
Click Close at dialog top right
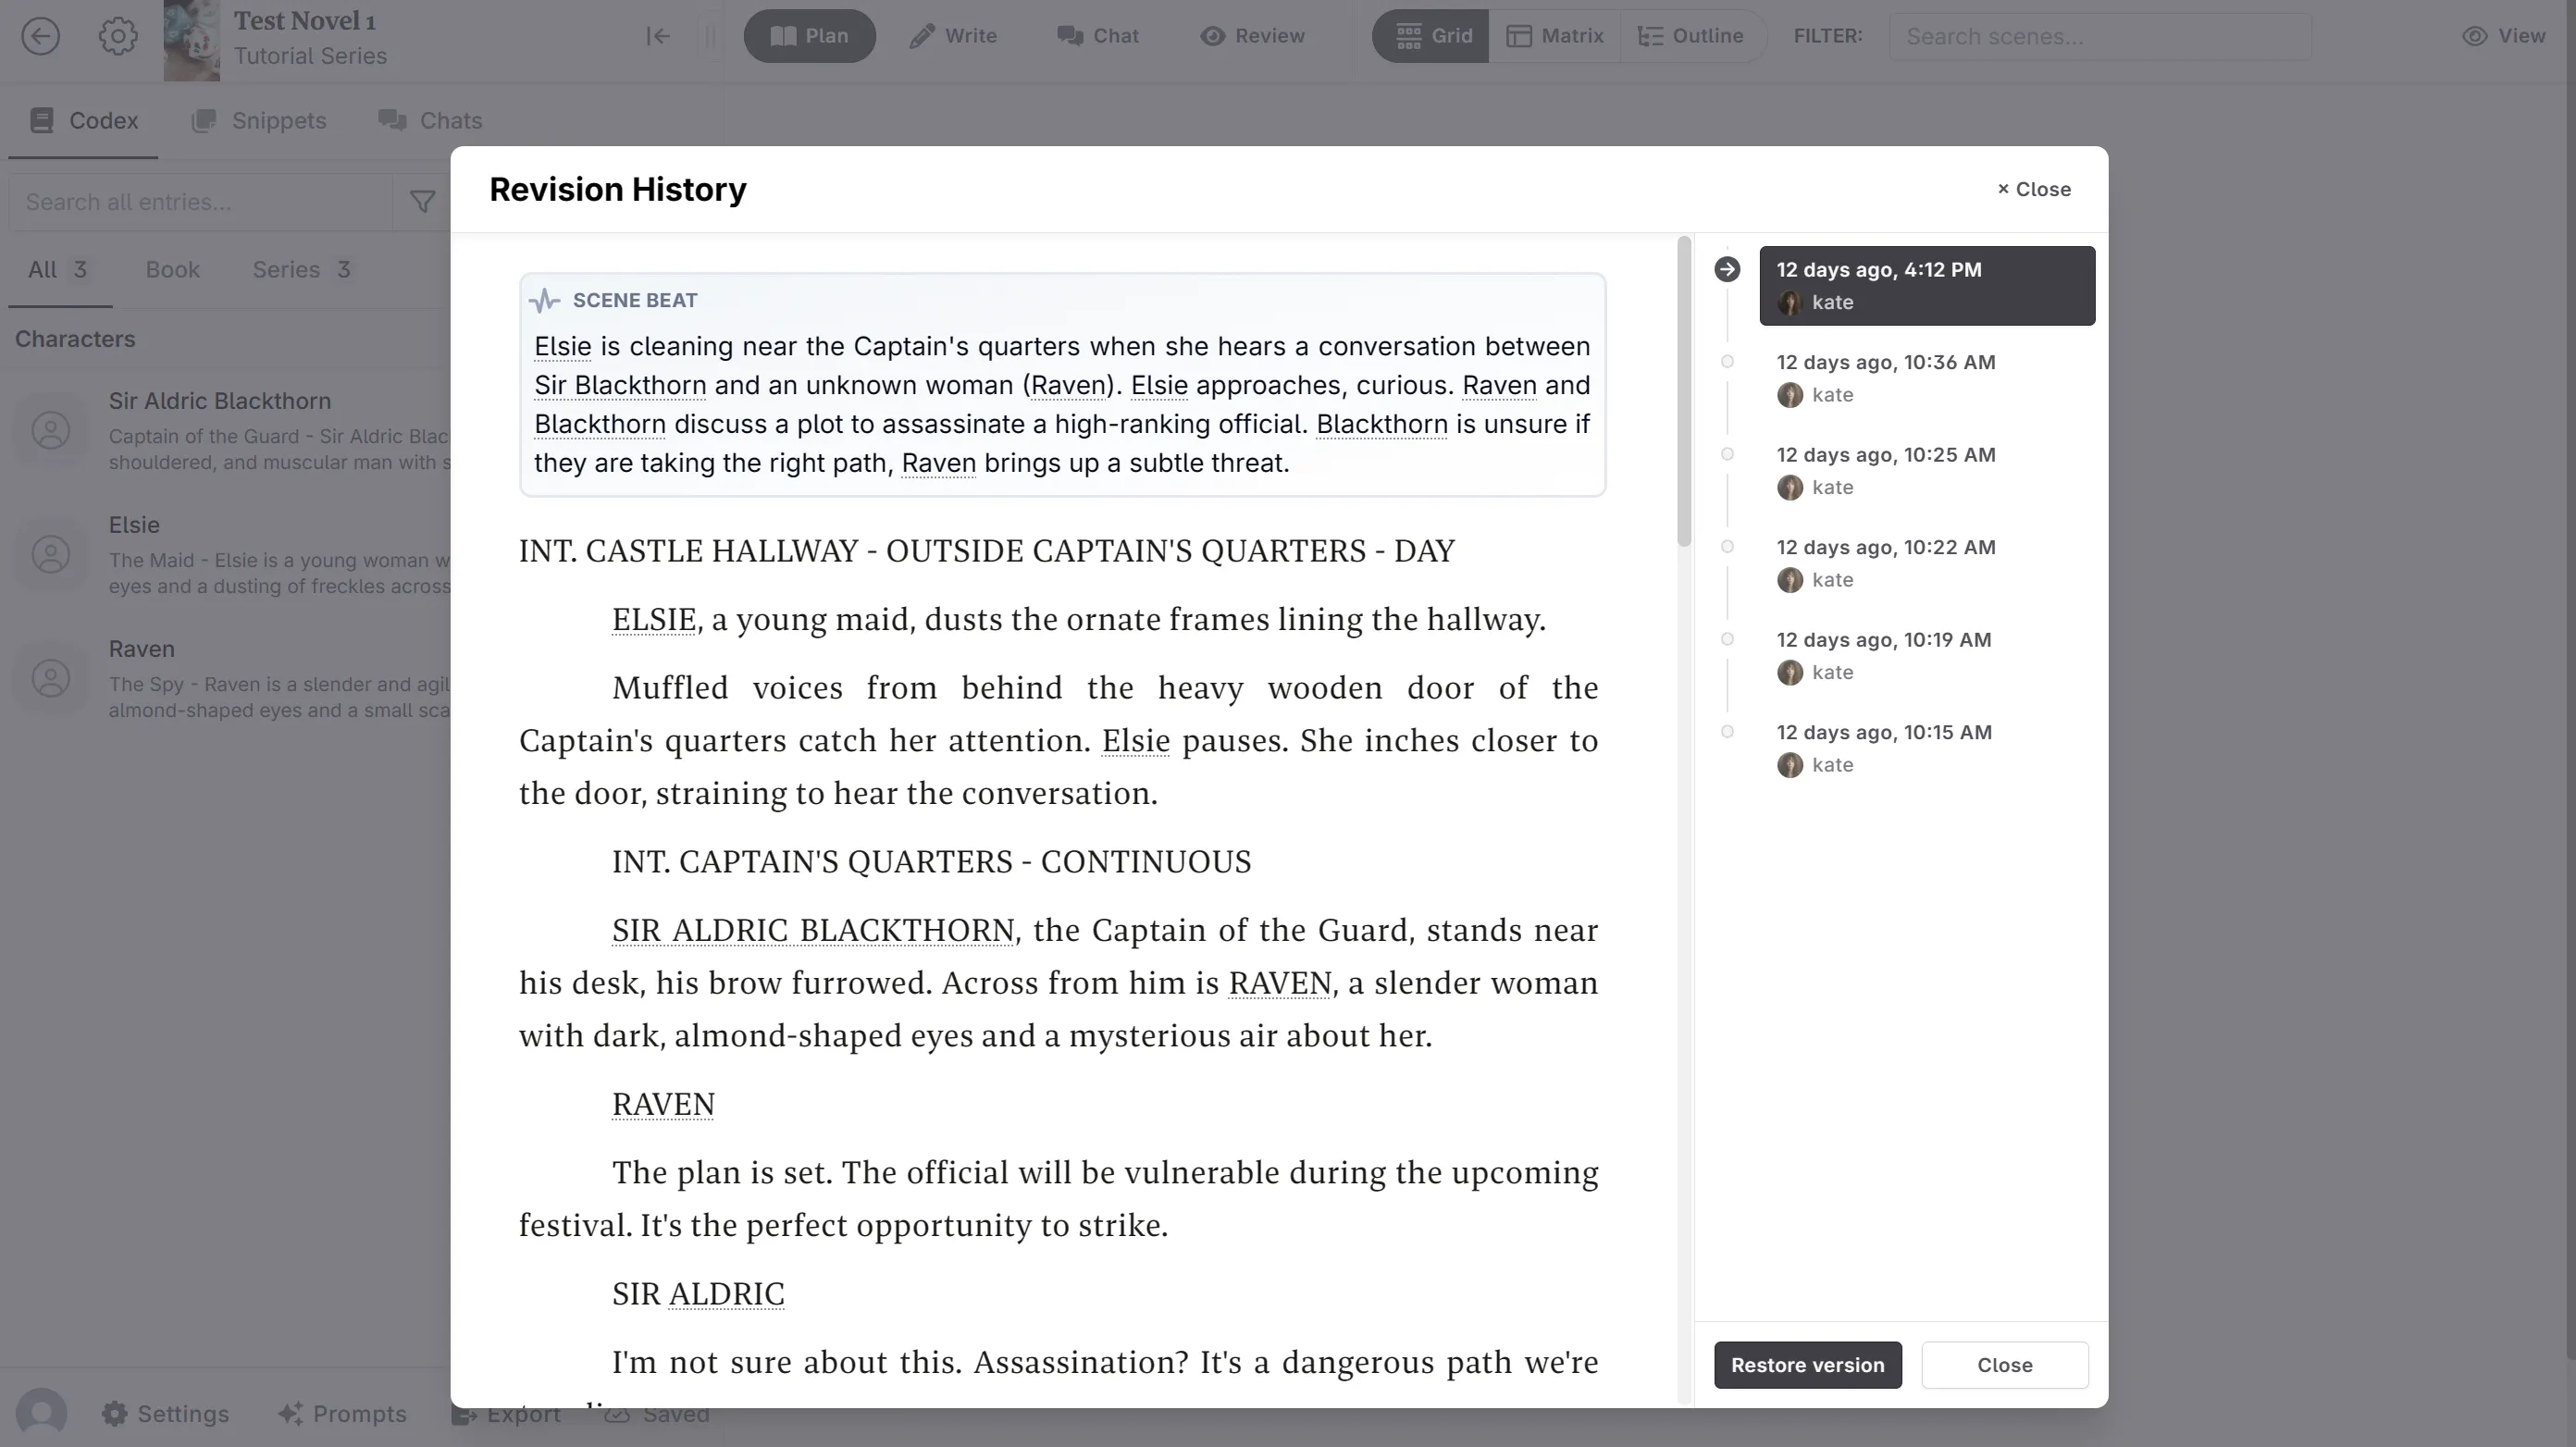coord(2034,189)
